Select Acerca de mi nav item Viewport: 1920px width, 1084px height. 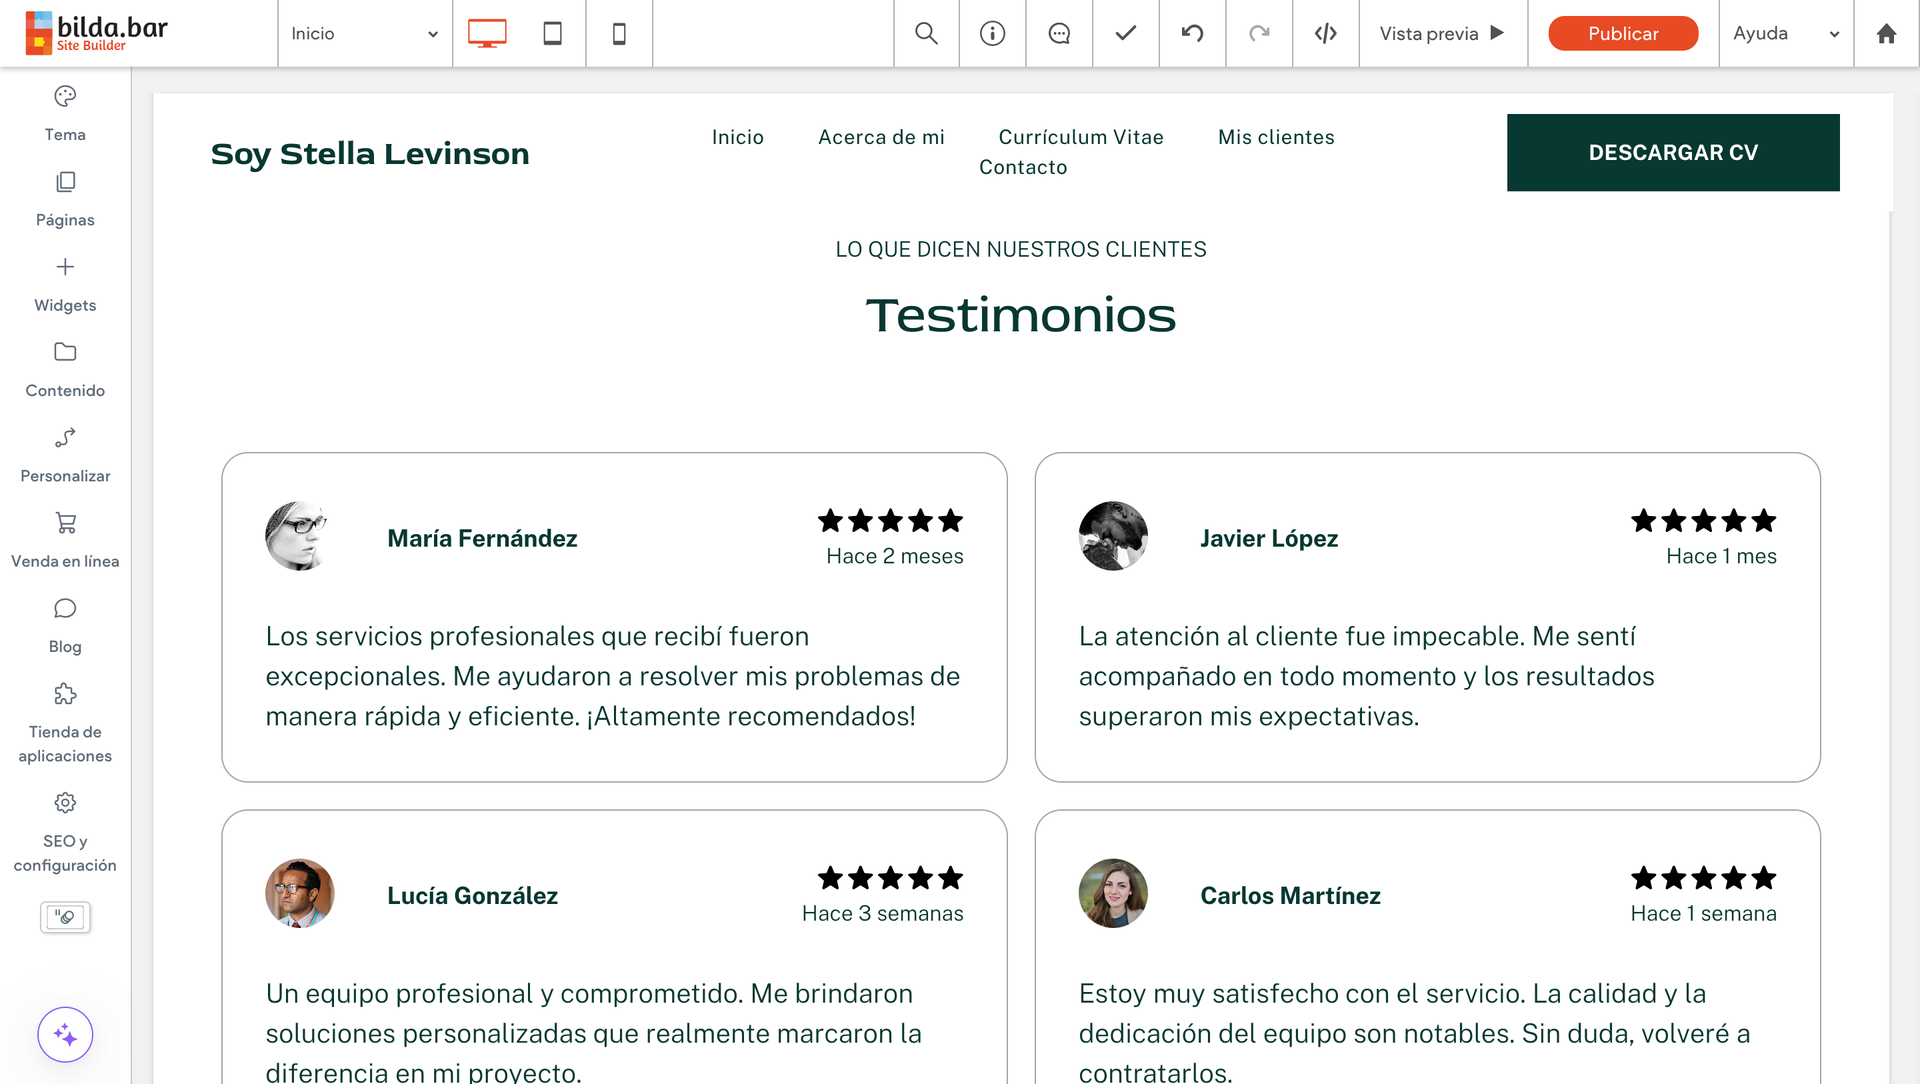coord(881,137)
